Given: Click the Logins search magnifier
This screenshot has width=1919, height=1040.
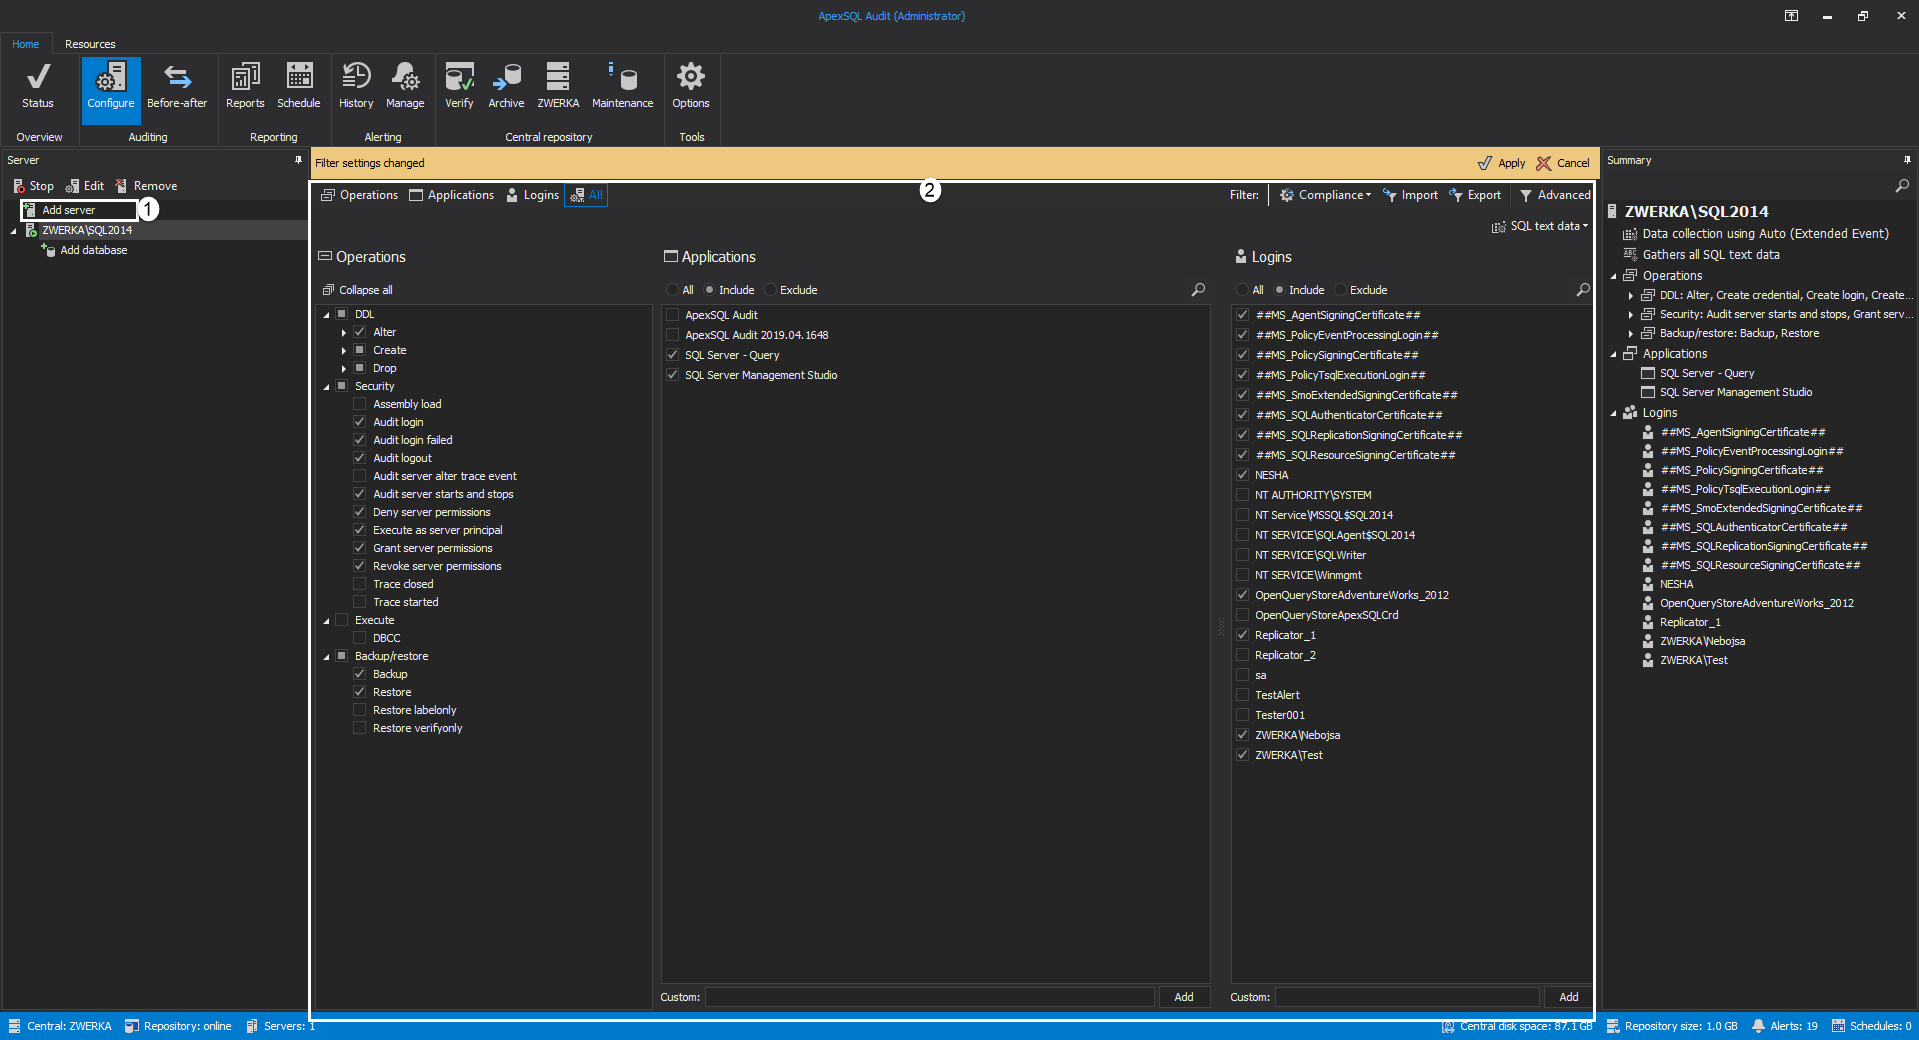Looking at the screenshot, I should (1583, 289).
